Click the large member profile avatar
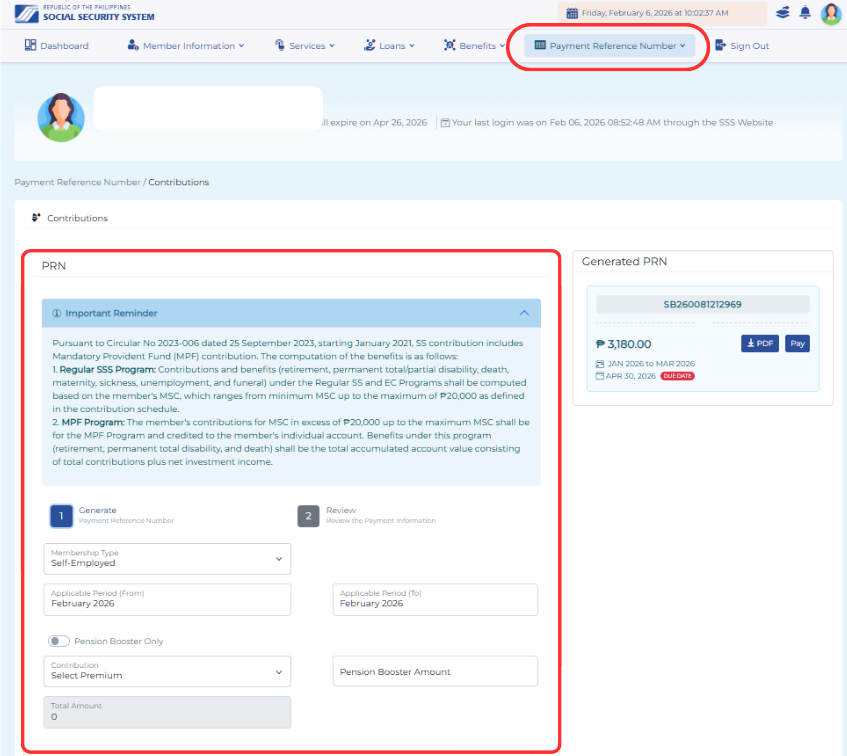The height and width of the screenshot is (756, 847). pyautogui.click(x=61, y=118)
